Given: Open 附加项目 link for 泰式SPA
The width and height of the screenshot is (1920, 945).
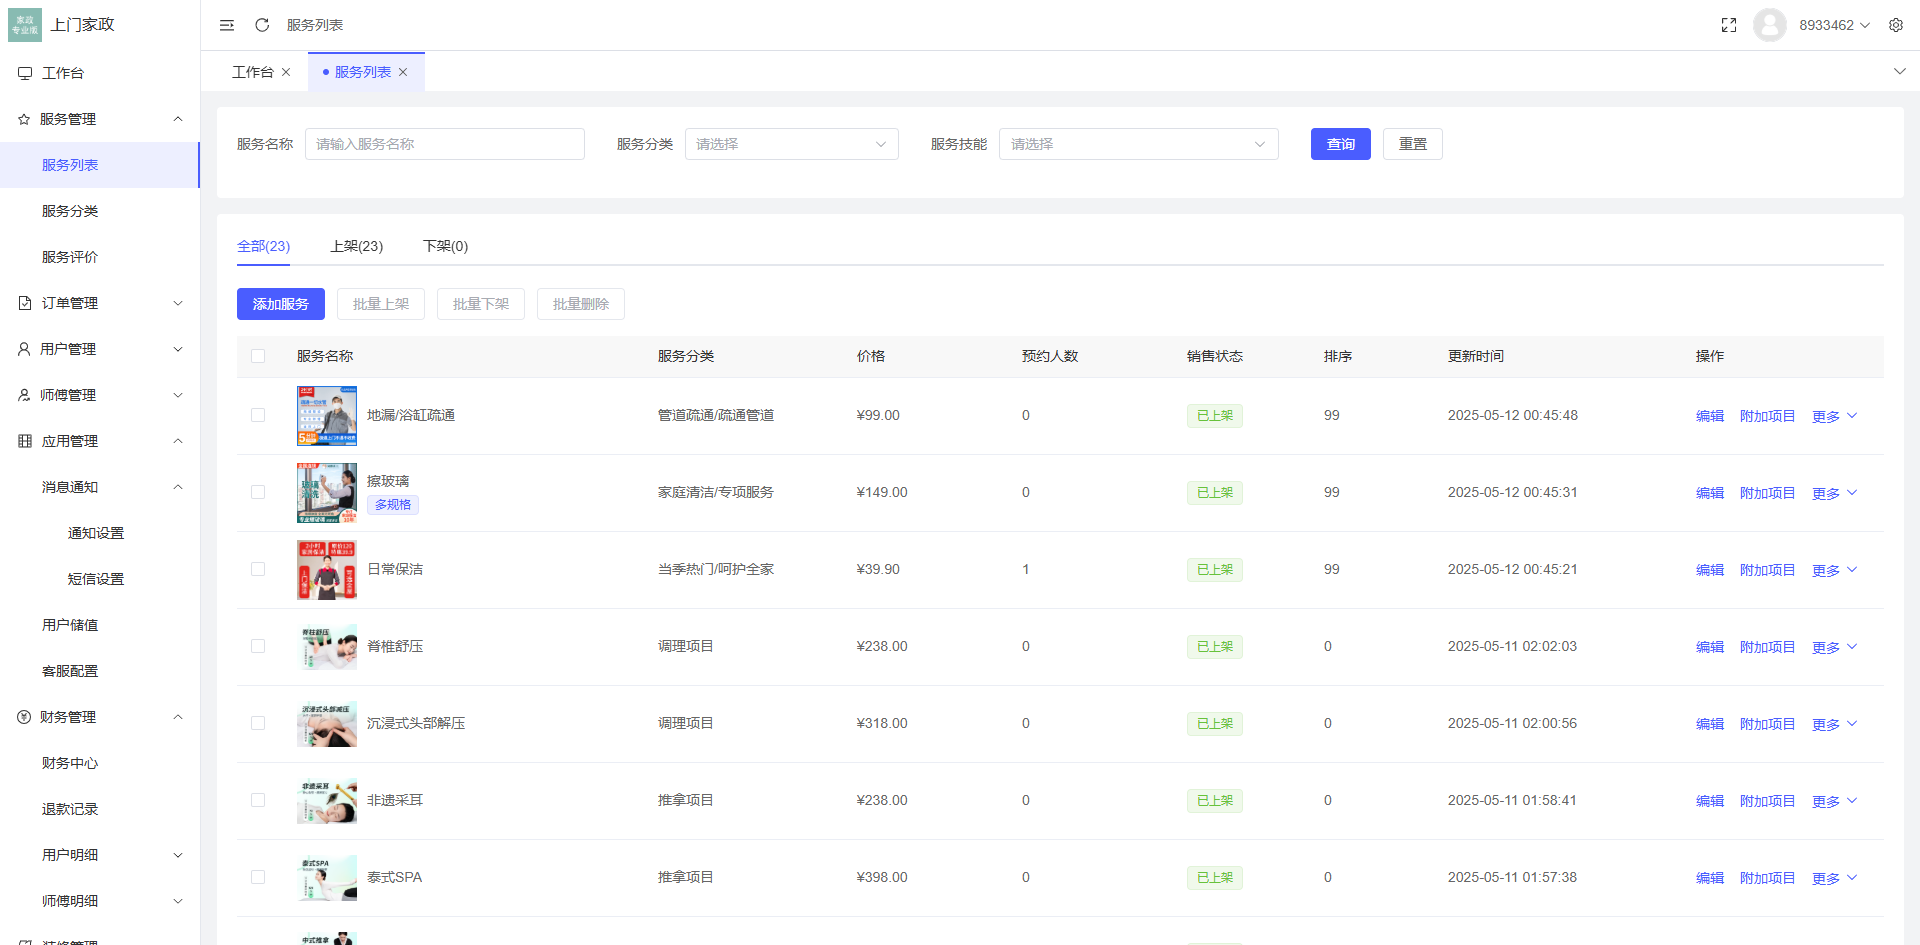Looking at the screenshot, I should 1767,877.
